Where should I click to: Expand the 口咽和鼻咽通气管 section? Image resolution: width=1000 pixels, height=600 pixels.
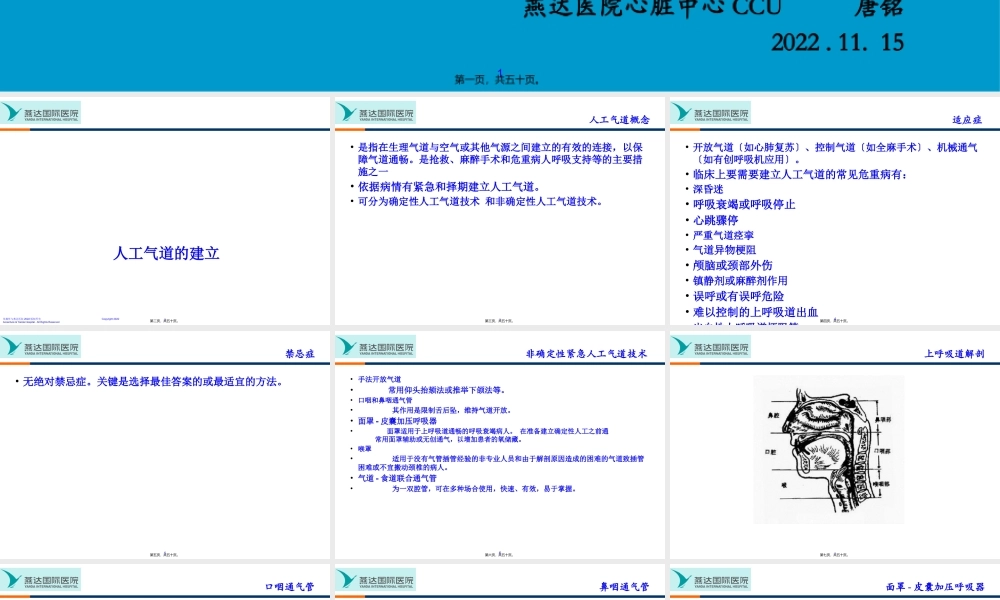click(x=383, y=398)
